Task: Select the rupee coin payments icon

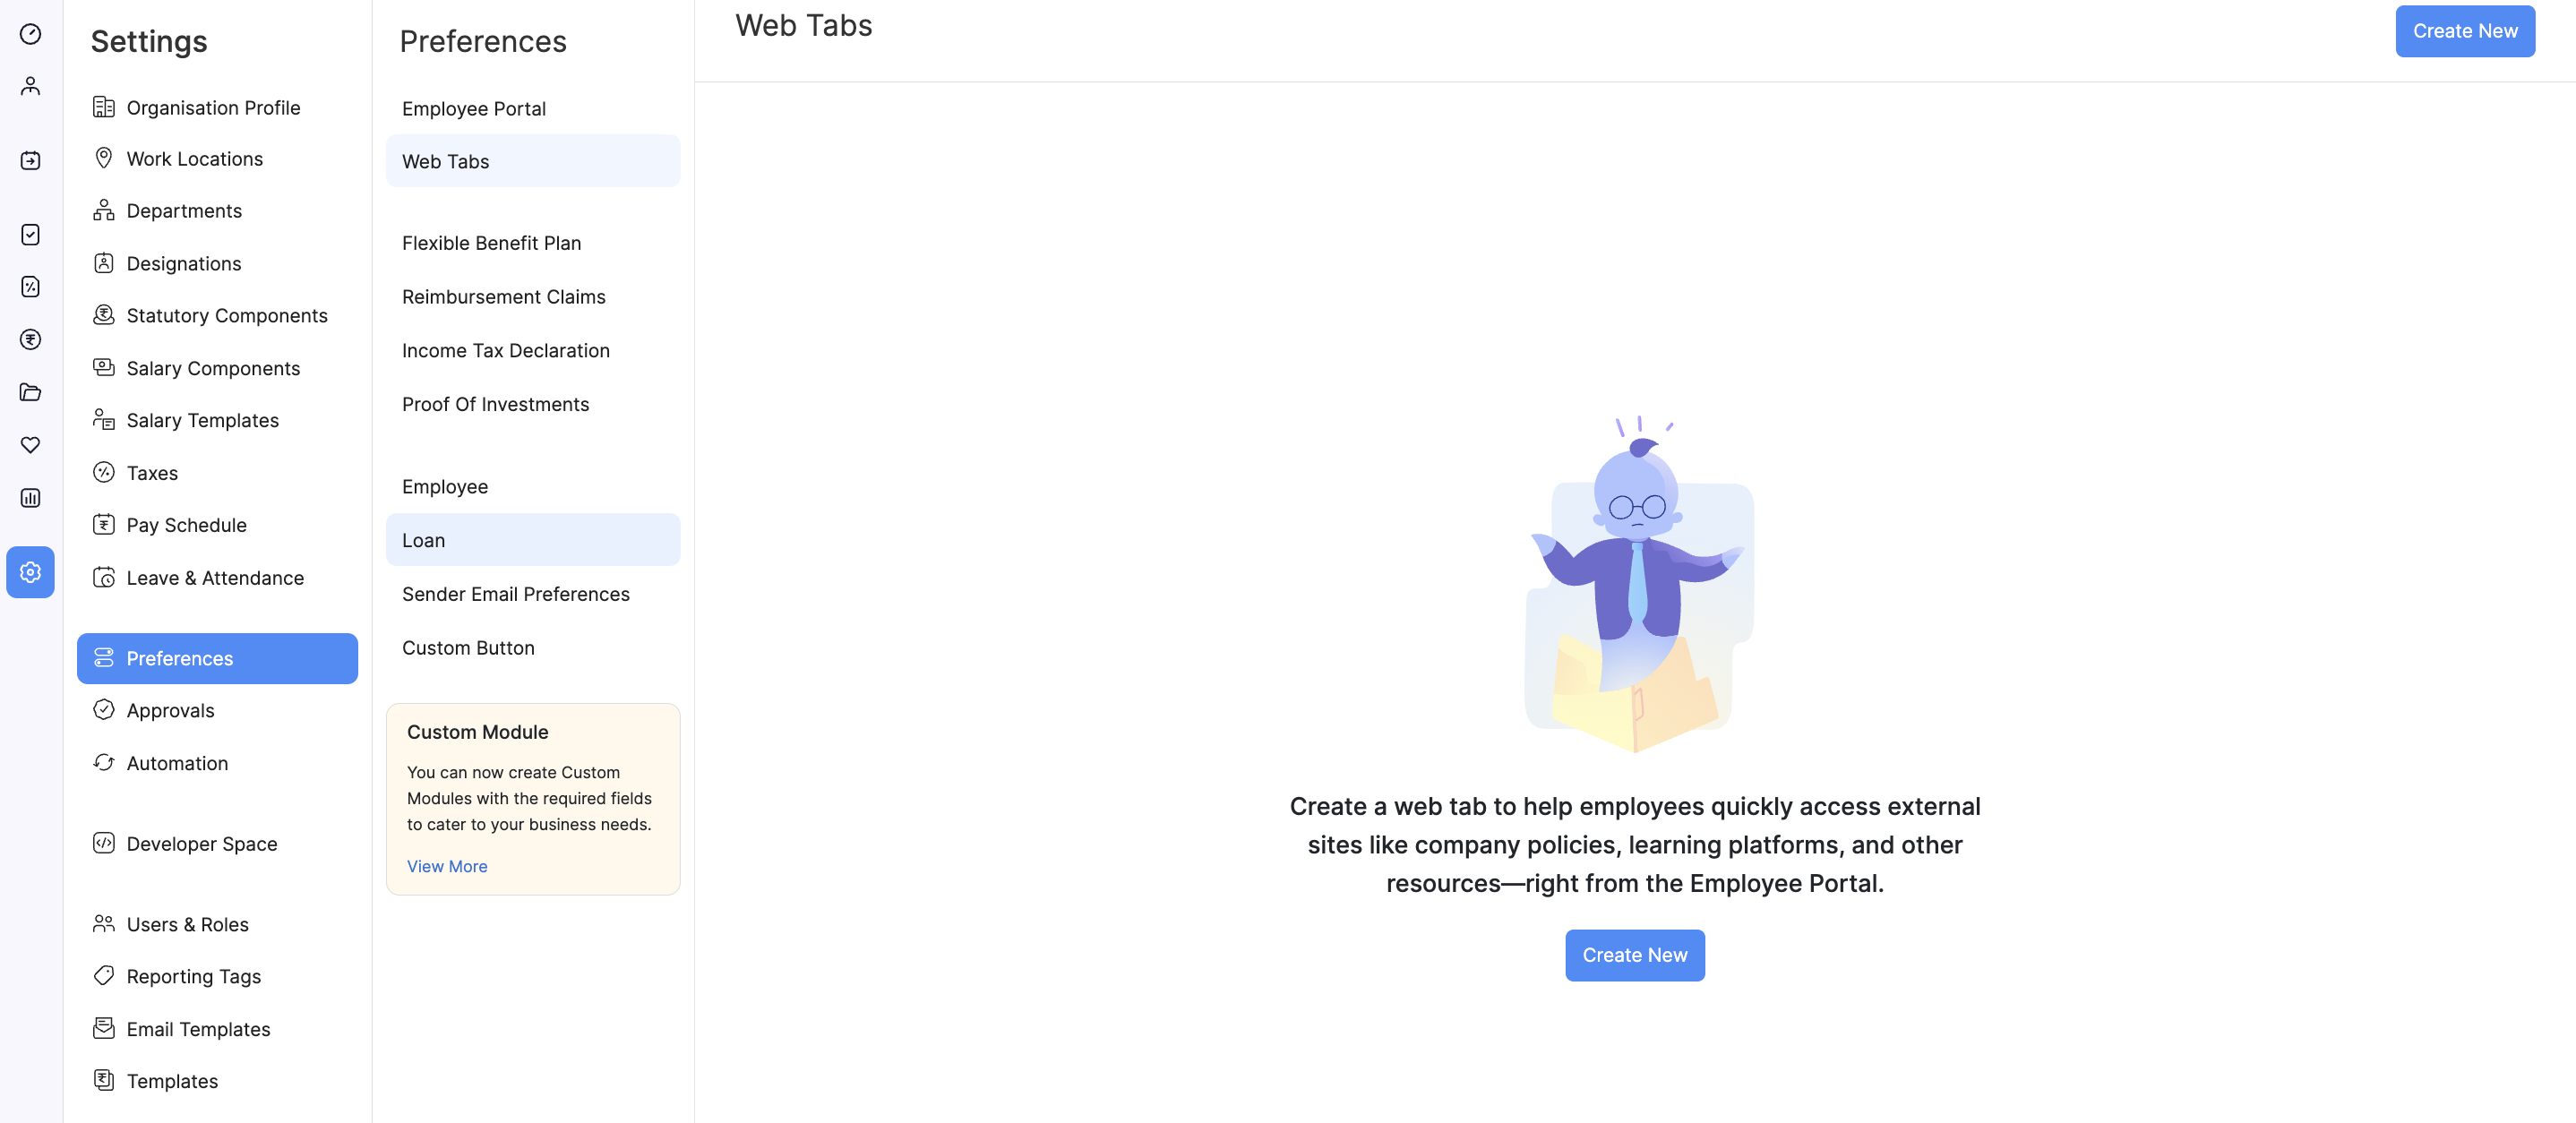Action: click(30, 339)
